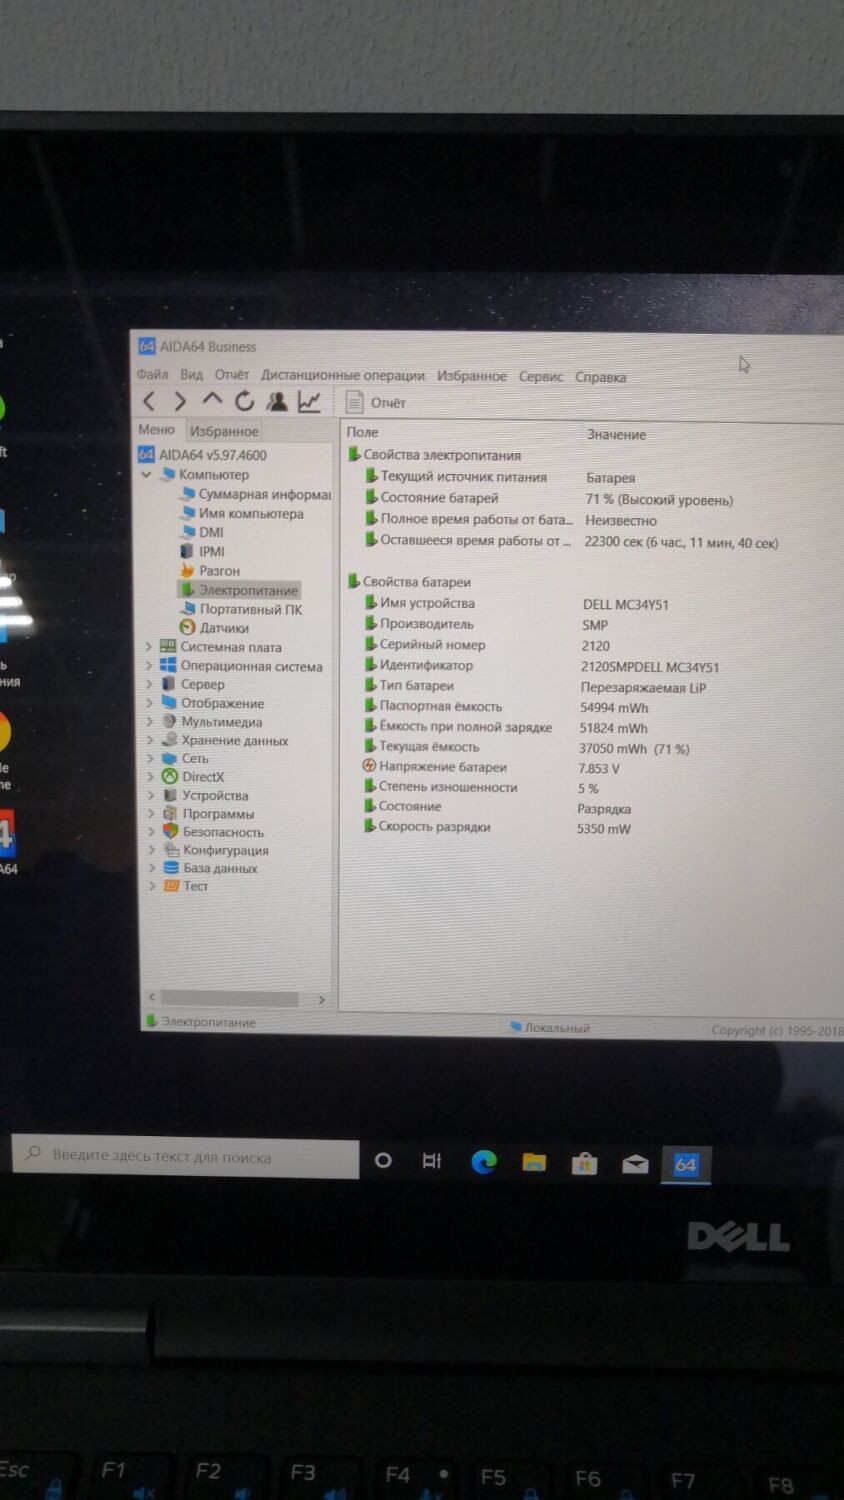Viewport: 844px width, 1500px height.
Task: Open Mail app from taskbar
Action: [635, 1164]
